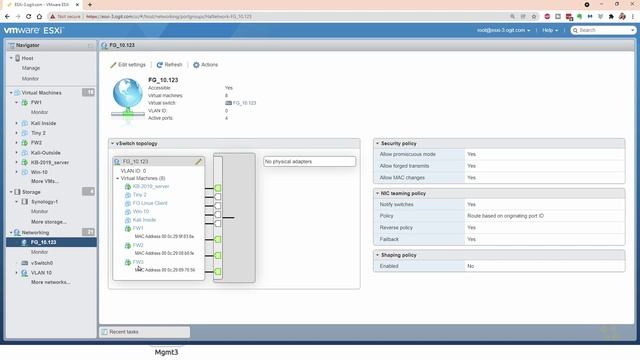
Task: Click KB-2019_server VM icon in Navigator
Action: (x=24, y=162)
